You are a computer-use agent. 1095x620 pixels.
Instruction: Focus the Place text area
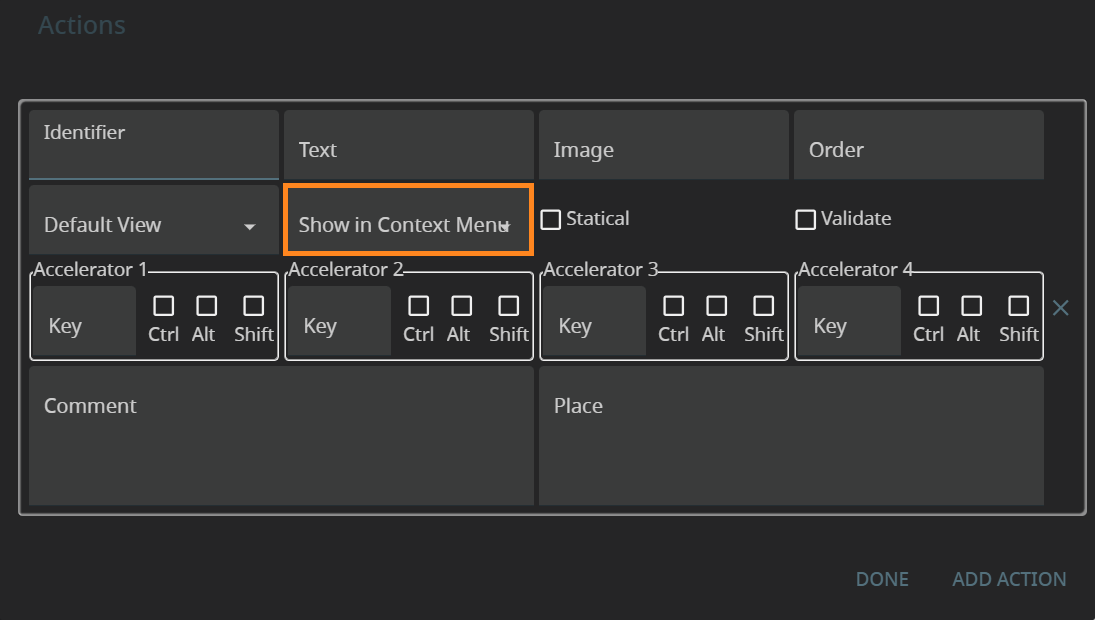(791, 435)
